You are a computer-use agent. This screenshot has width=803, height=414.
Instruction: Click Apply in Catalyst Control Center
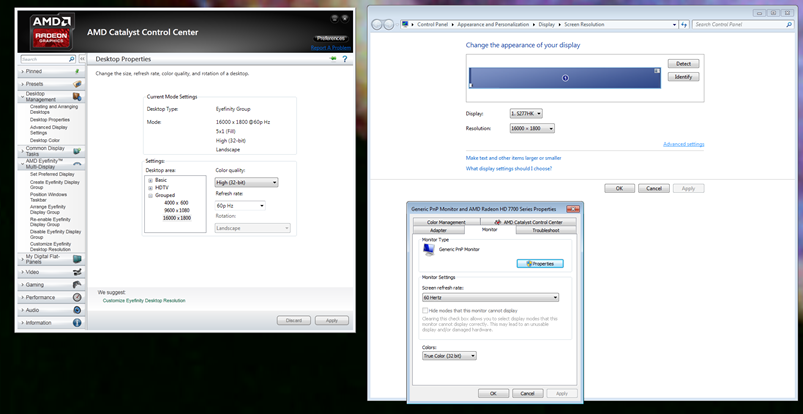click(332, 320)
